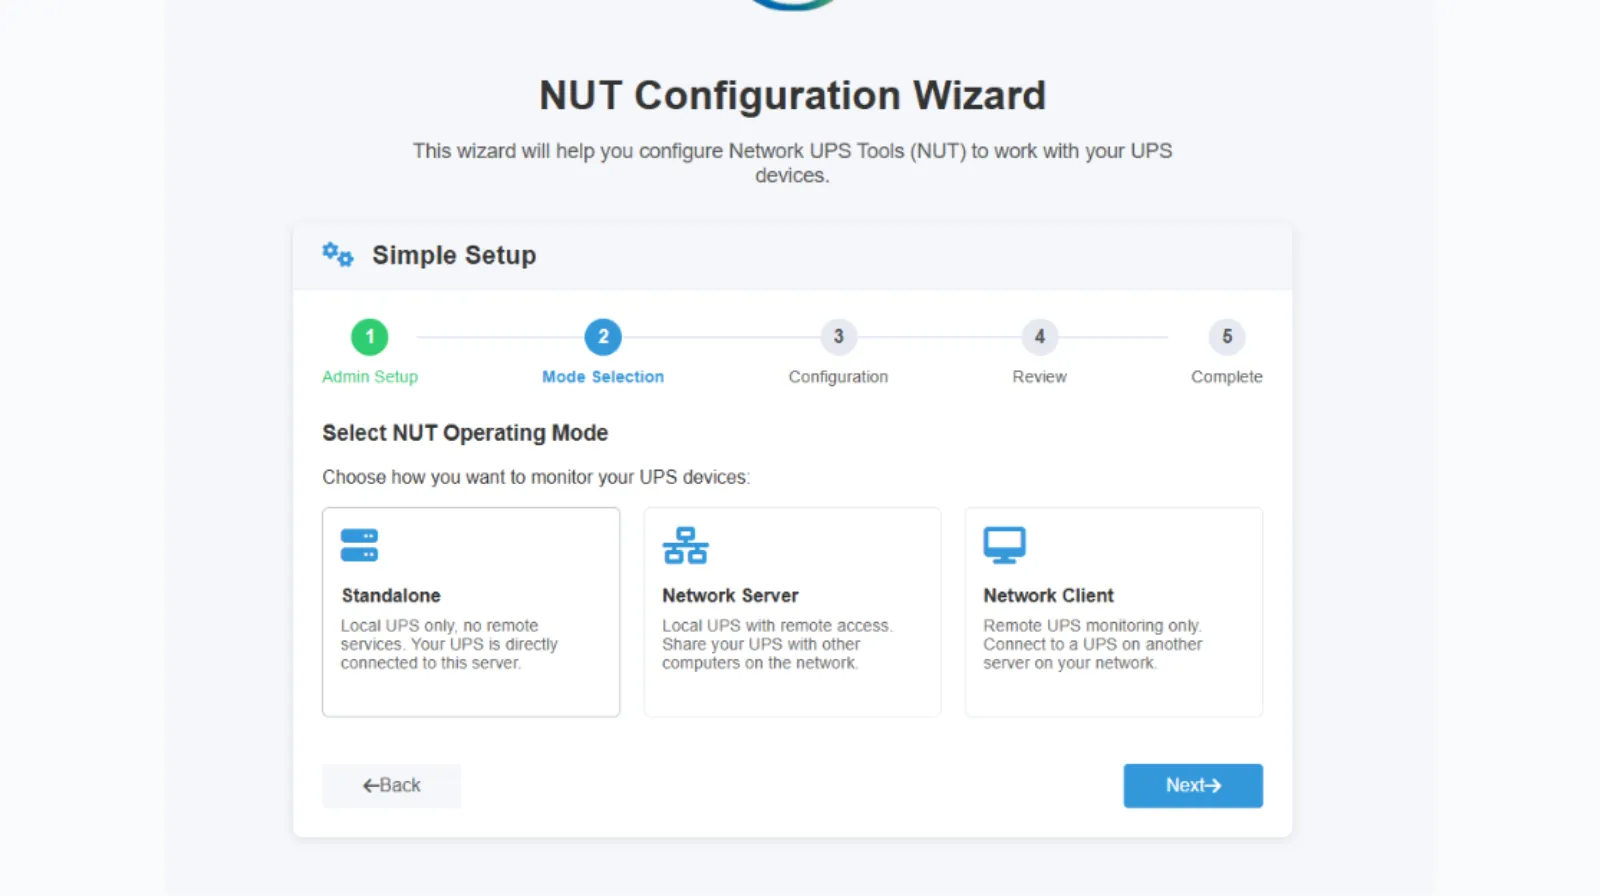
Task: Choose the Network Client mode title
Action: (x=1048, y=596)
